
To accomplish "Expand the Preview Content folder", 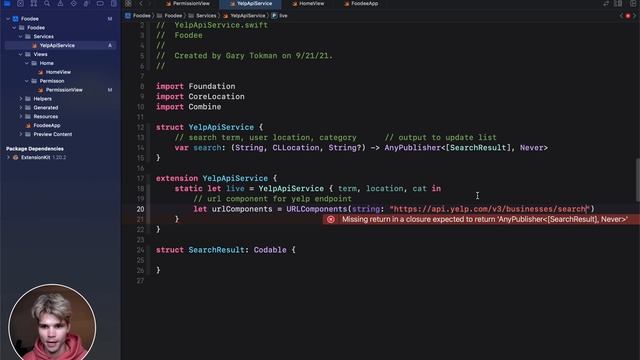I will pos(20,134).
